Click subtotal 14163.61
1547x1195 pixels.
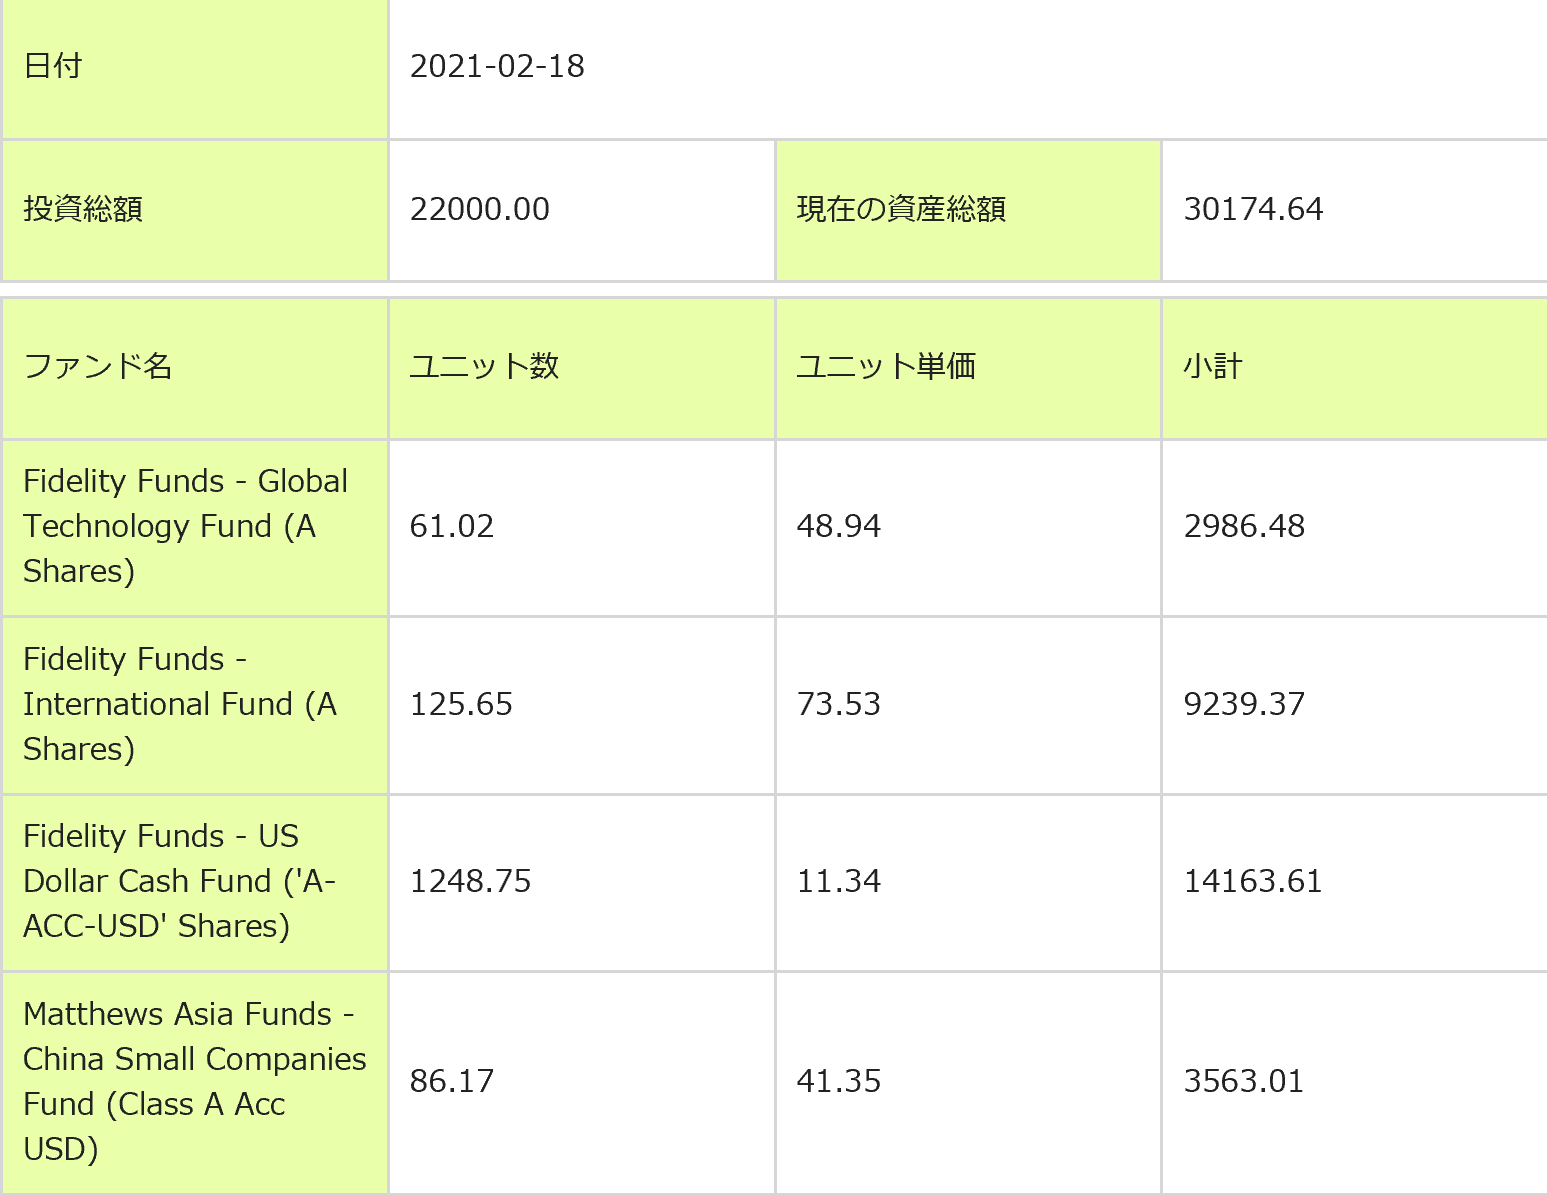[x=1252, y=881]
